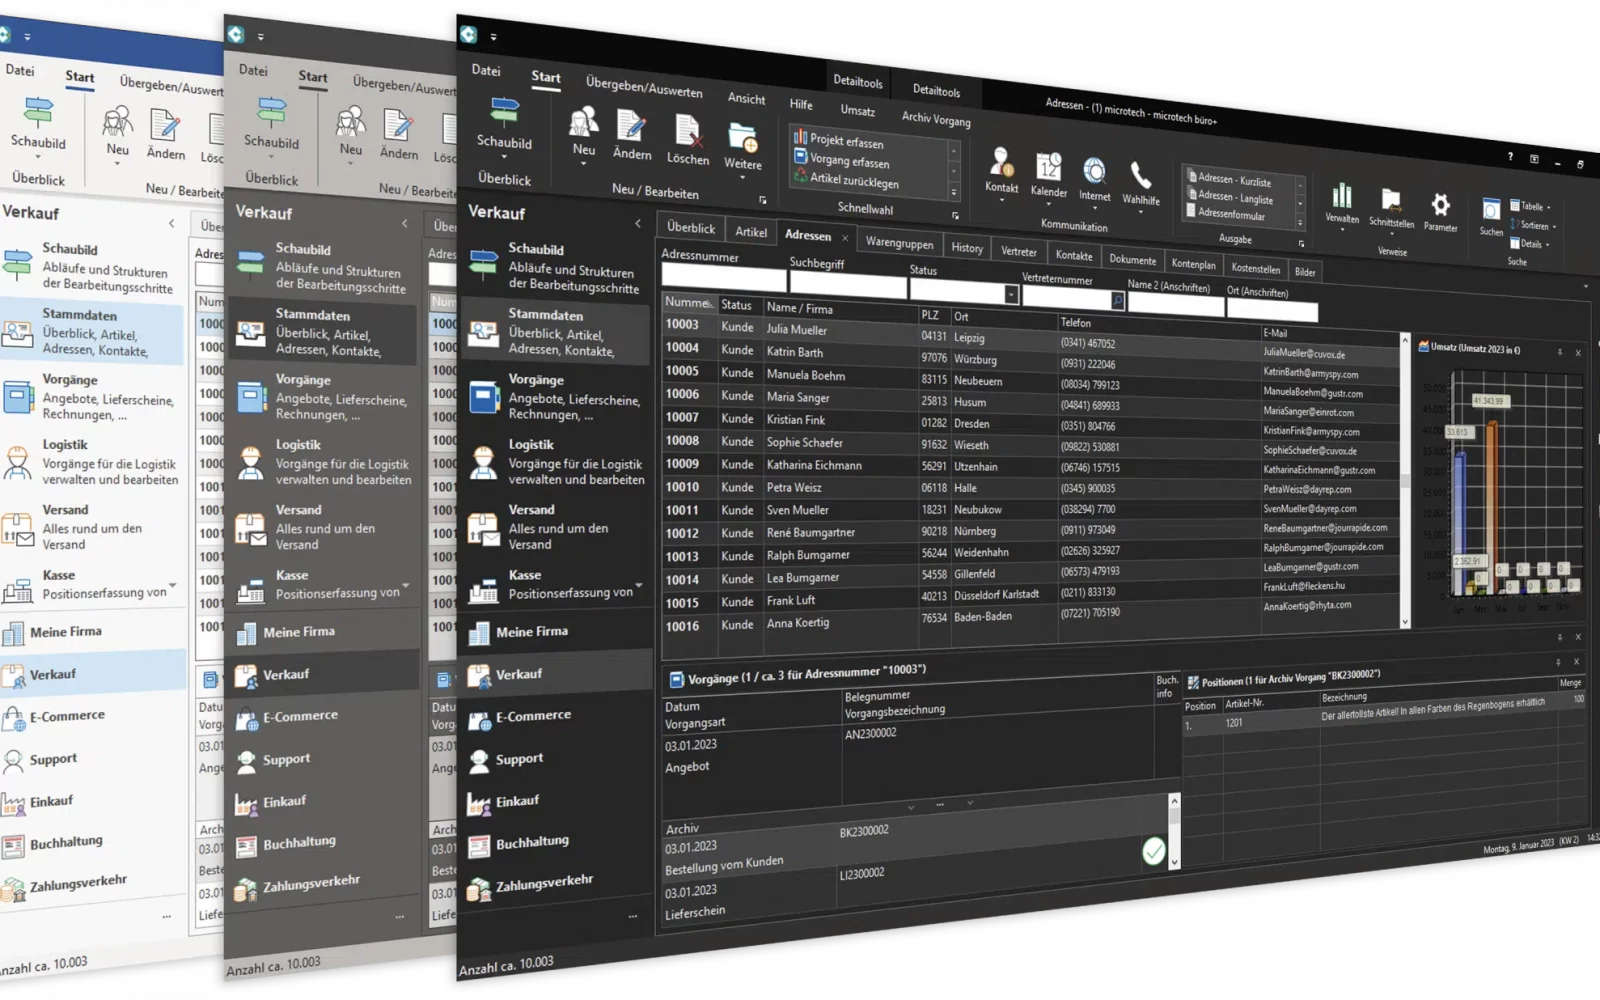Click the address table vertical scrollbar
Screen dimensions: 1600x1000
pos(1405,480)
